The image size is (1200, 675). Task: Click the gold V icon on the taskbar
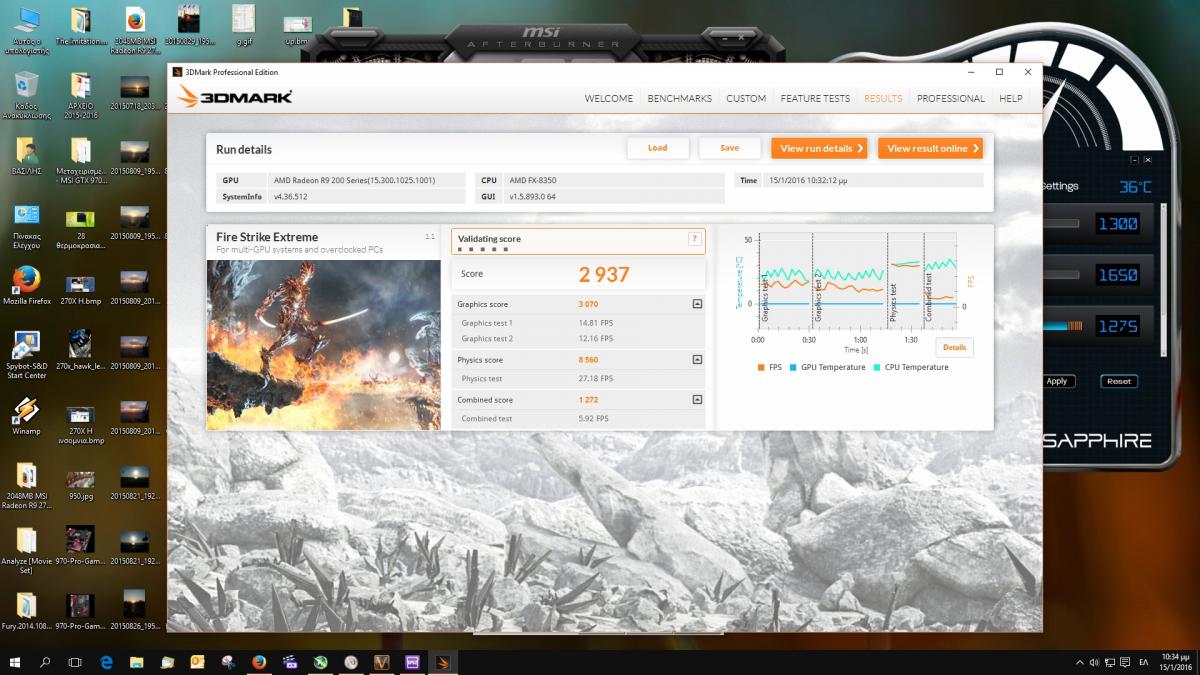(x=381, y=662)
